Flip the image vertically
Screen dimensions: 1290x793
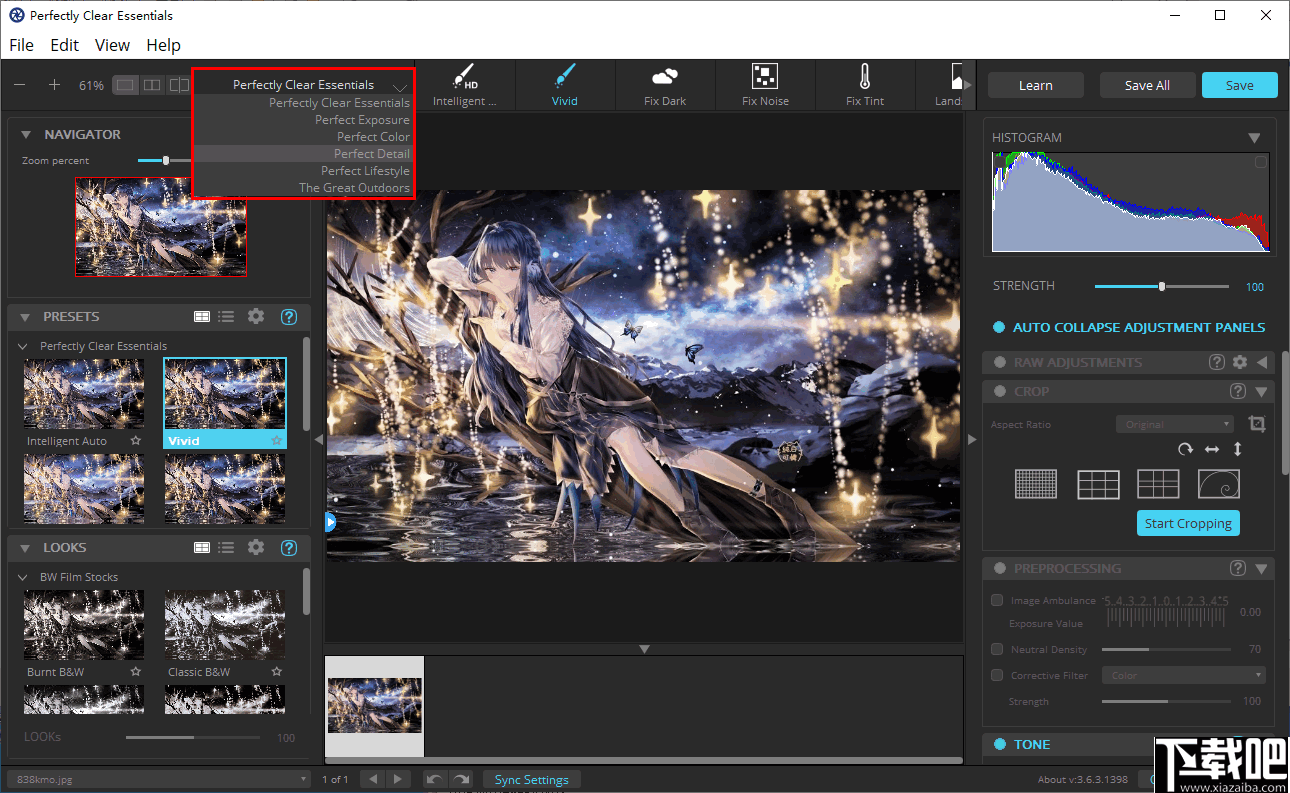[1237, 450]
